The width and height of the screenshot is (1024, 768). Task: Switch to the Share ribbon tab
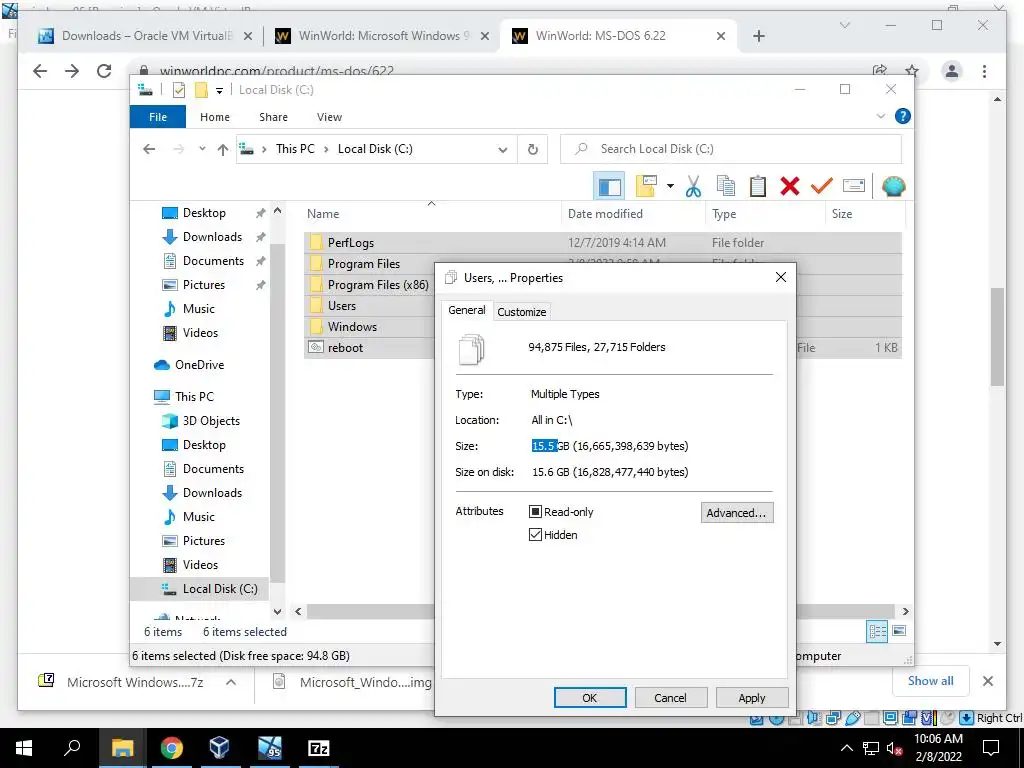click(x=273, y=117)
